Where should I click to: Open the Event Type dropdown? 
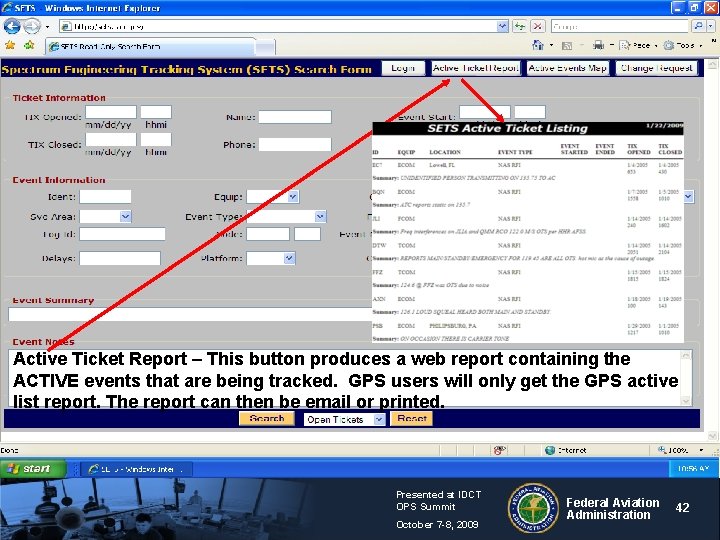click(x=287, y=216)
